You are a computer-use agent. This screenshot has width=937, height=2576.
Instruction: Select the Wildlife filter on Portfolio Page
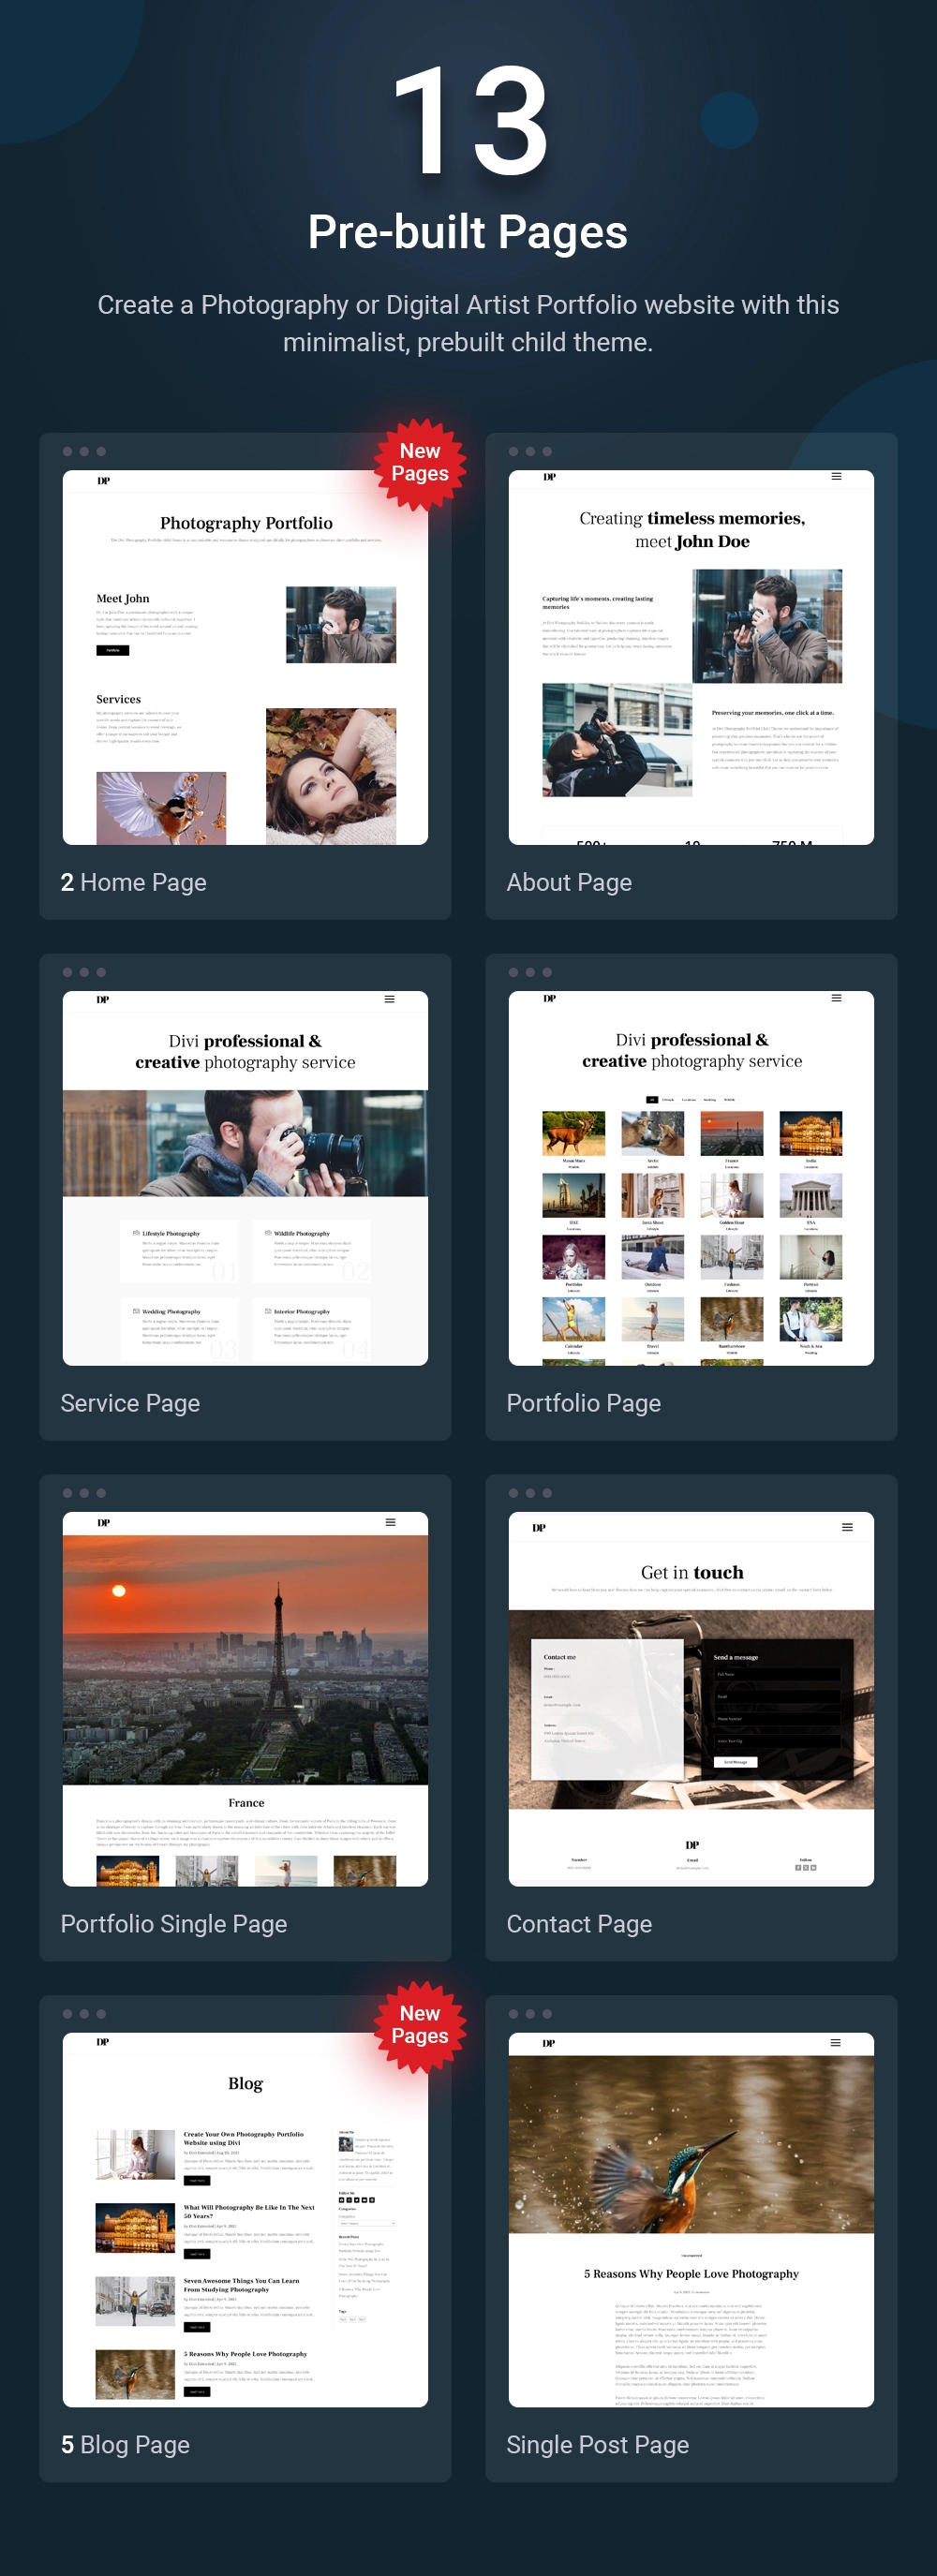pos(729,1099)
